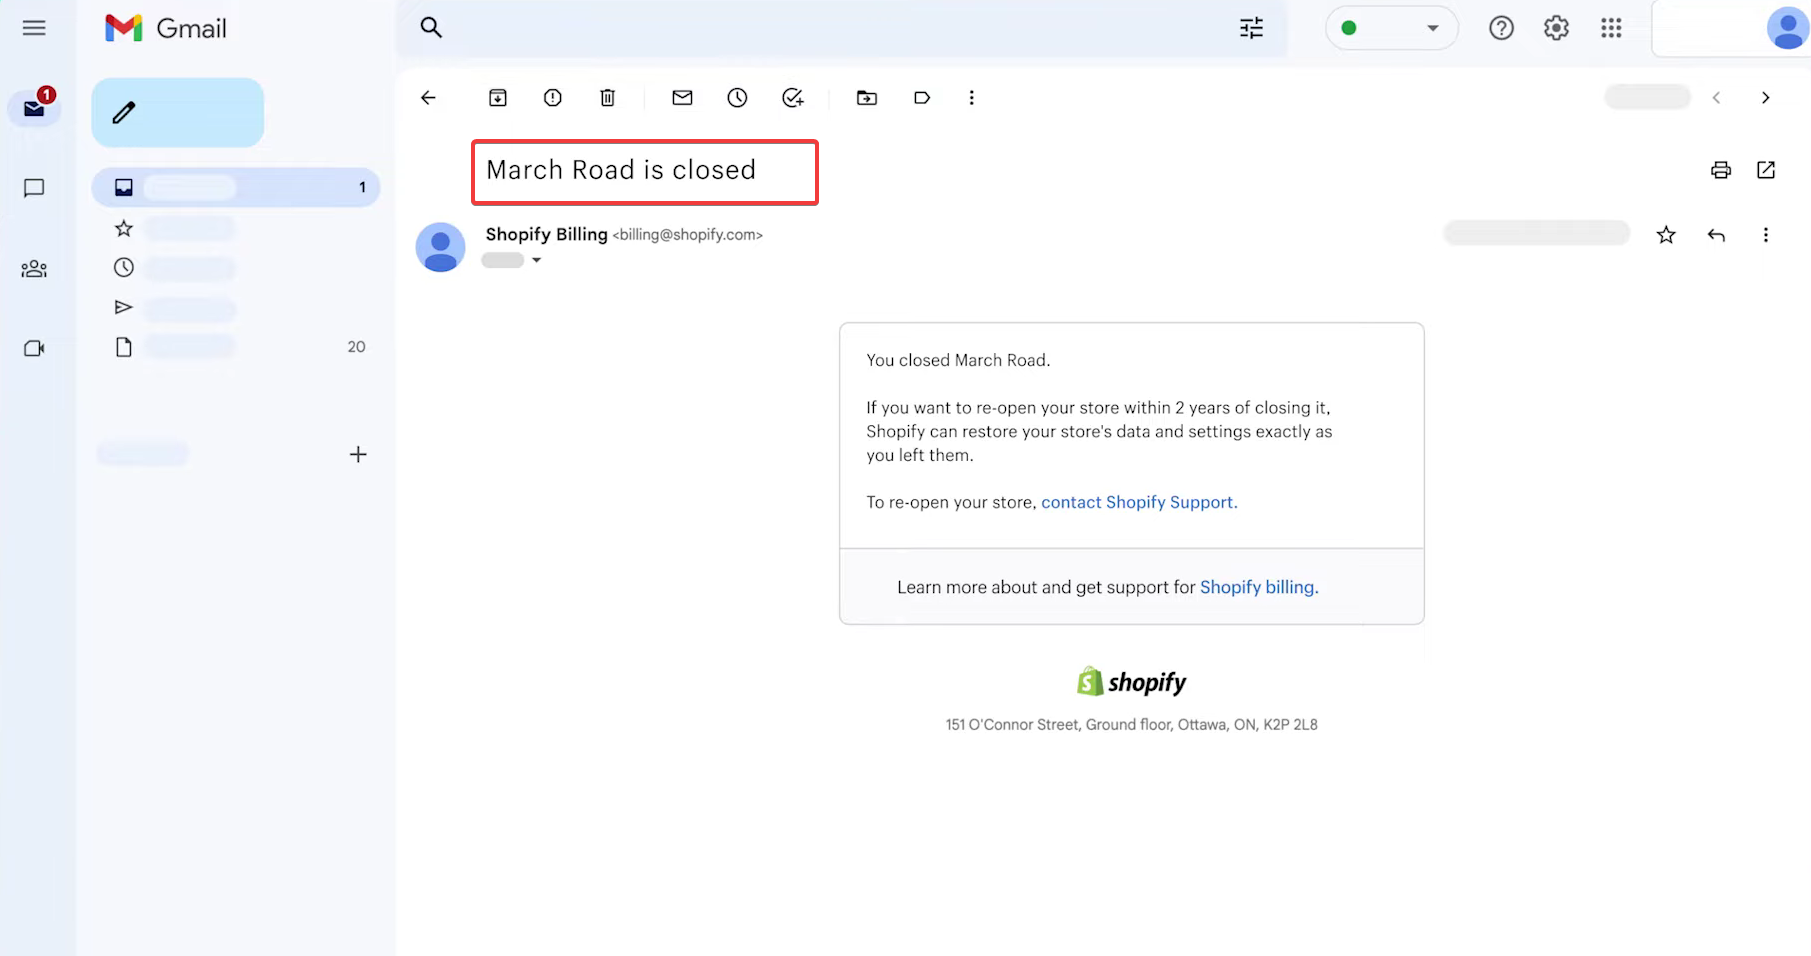Snooze this email with the clock icon

pos(737,98)
